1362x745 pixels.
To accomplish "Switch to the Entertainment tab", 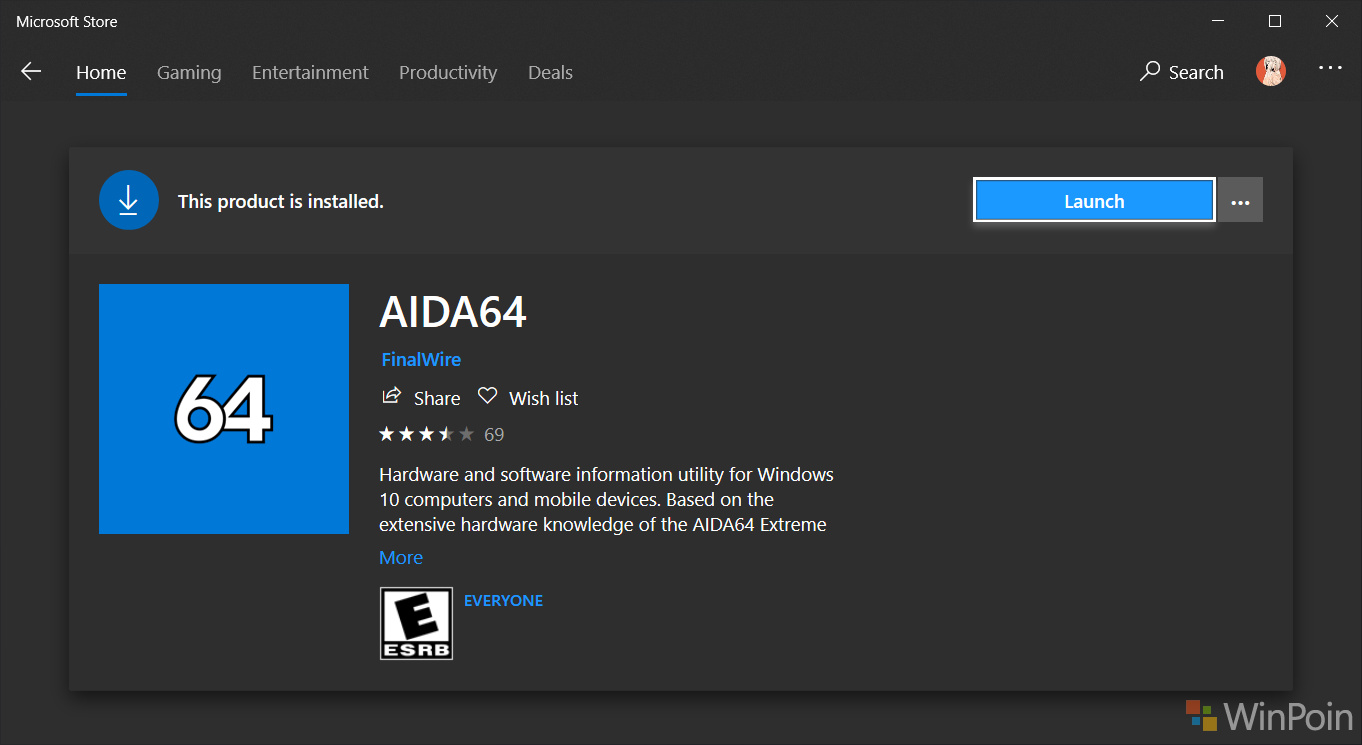I will tap(310, 72).
